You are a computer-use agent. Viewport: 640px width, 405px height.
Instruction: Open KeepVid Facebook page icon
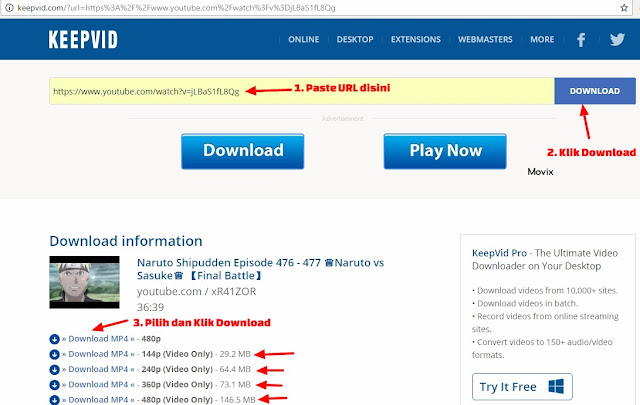(581, 40)
